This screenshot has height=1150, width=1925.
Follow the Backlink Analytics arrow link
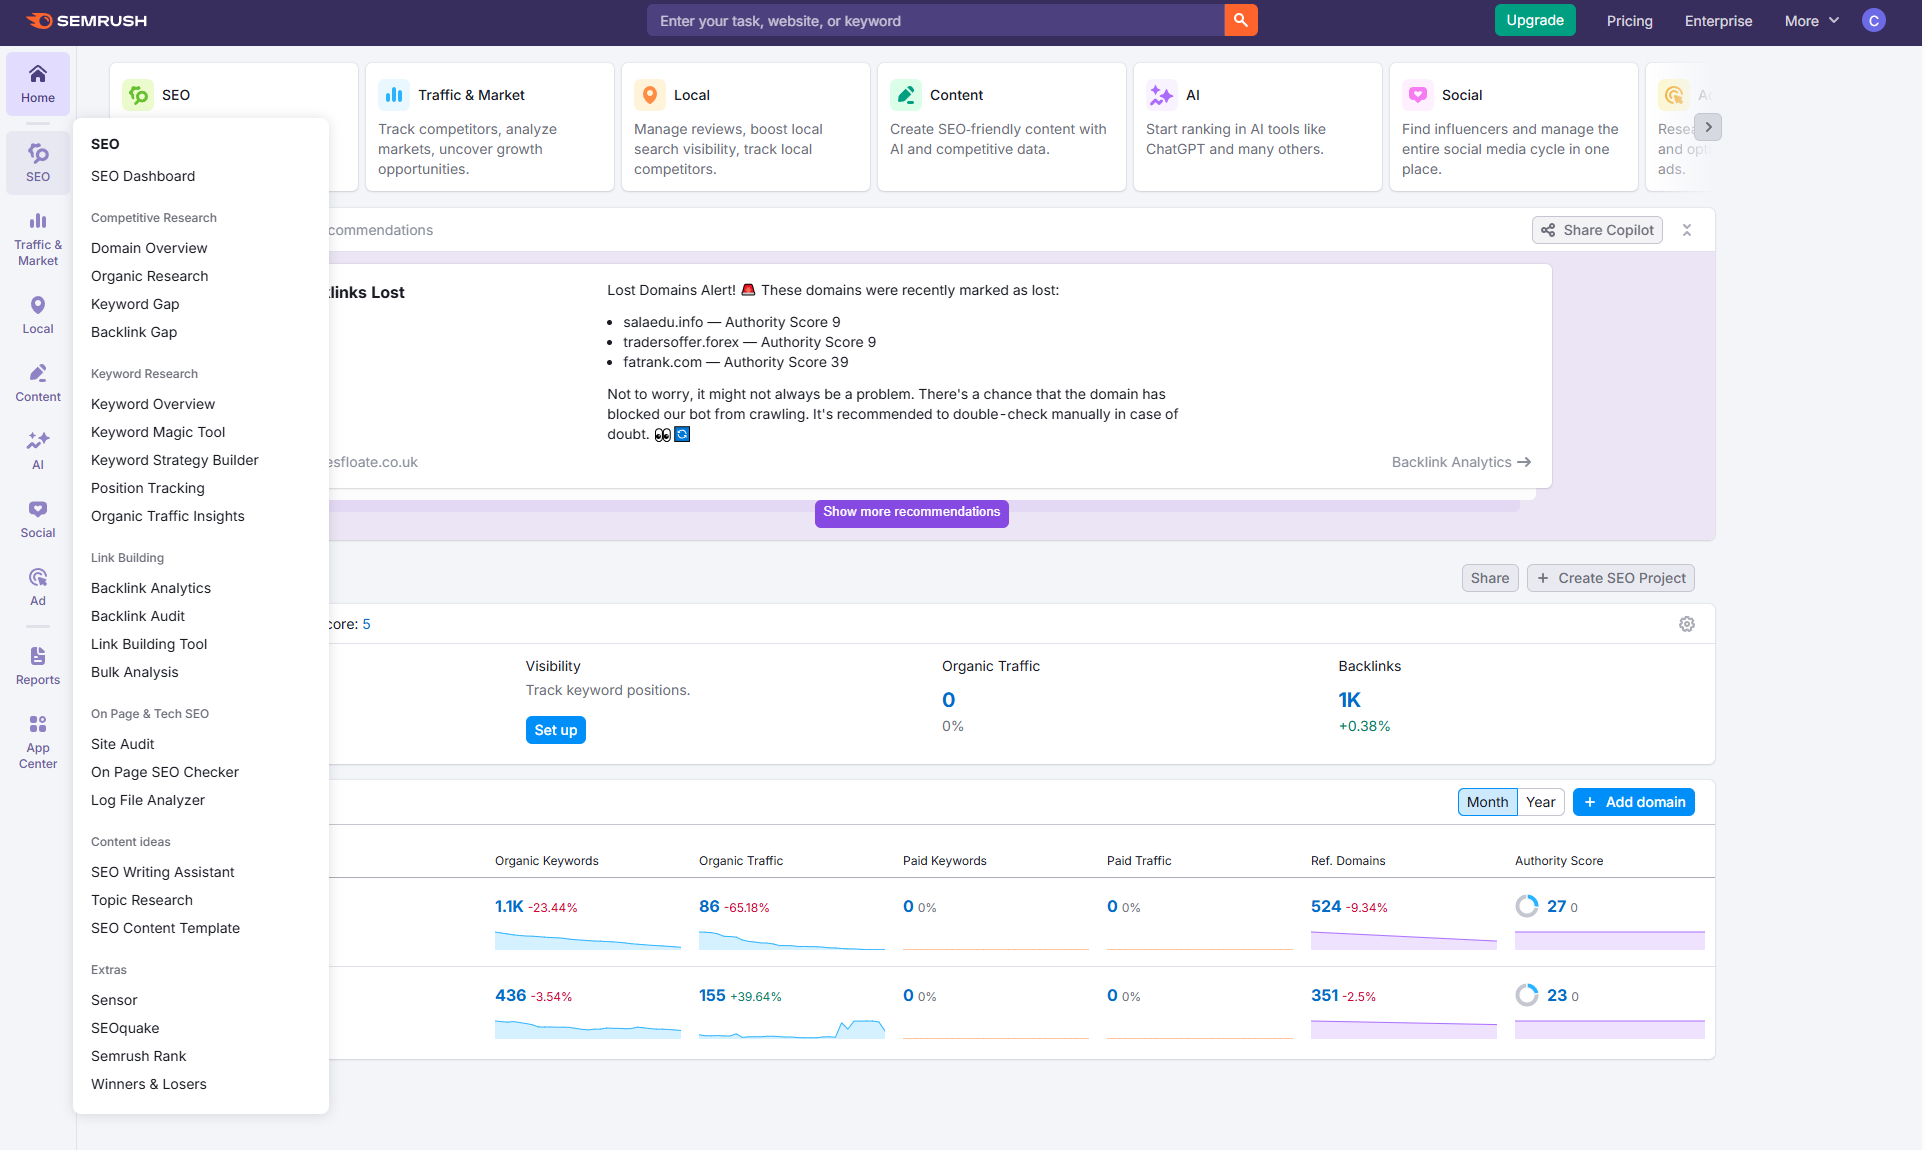1461,462
